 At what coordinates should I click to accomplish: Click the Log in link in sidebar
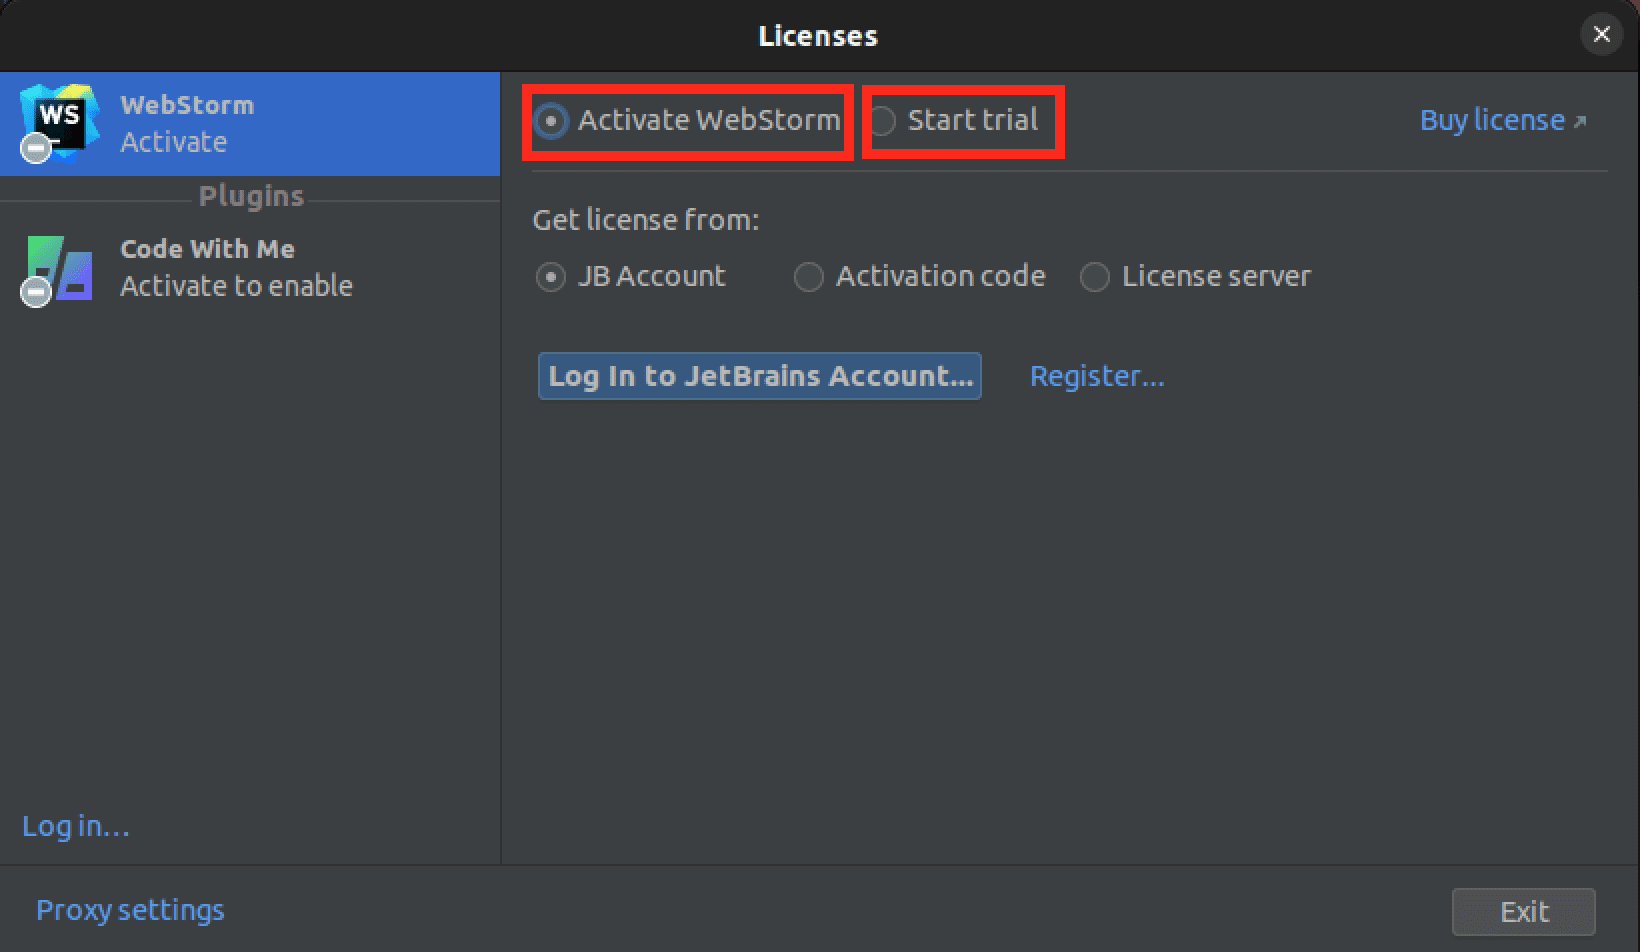pos(76,826)
